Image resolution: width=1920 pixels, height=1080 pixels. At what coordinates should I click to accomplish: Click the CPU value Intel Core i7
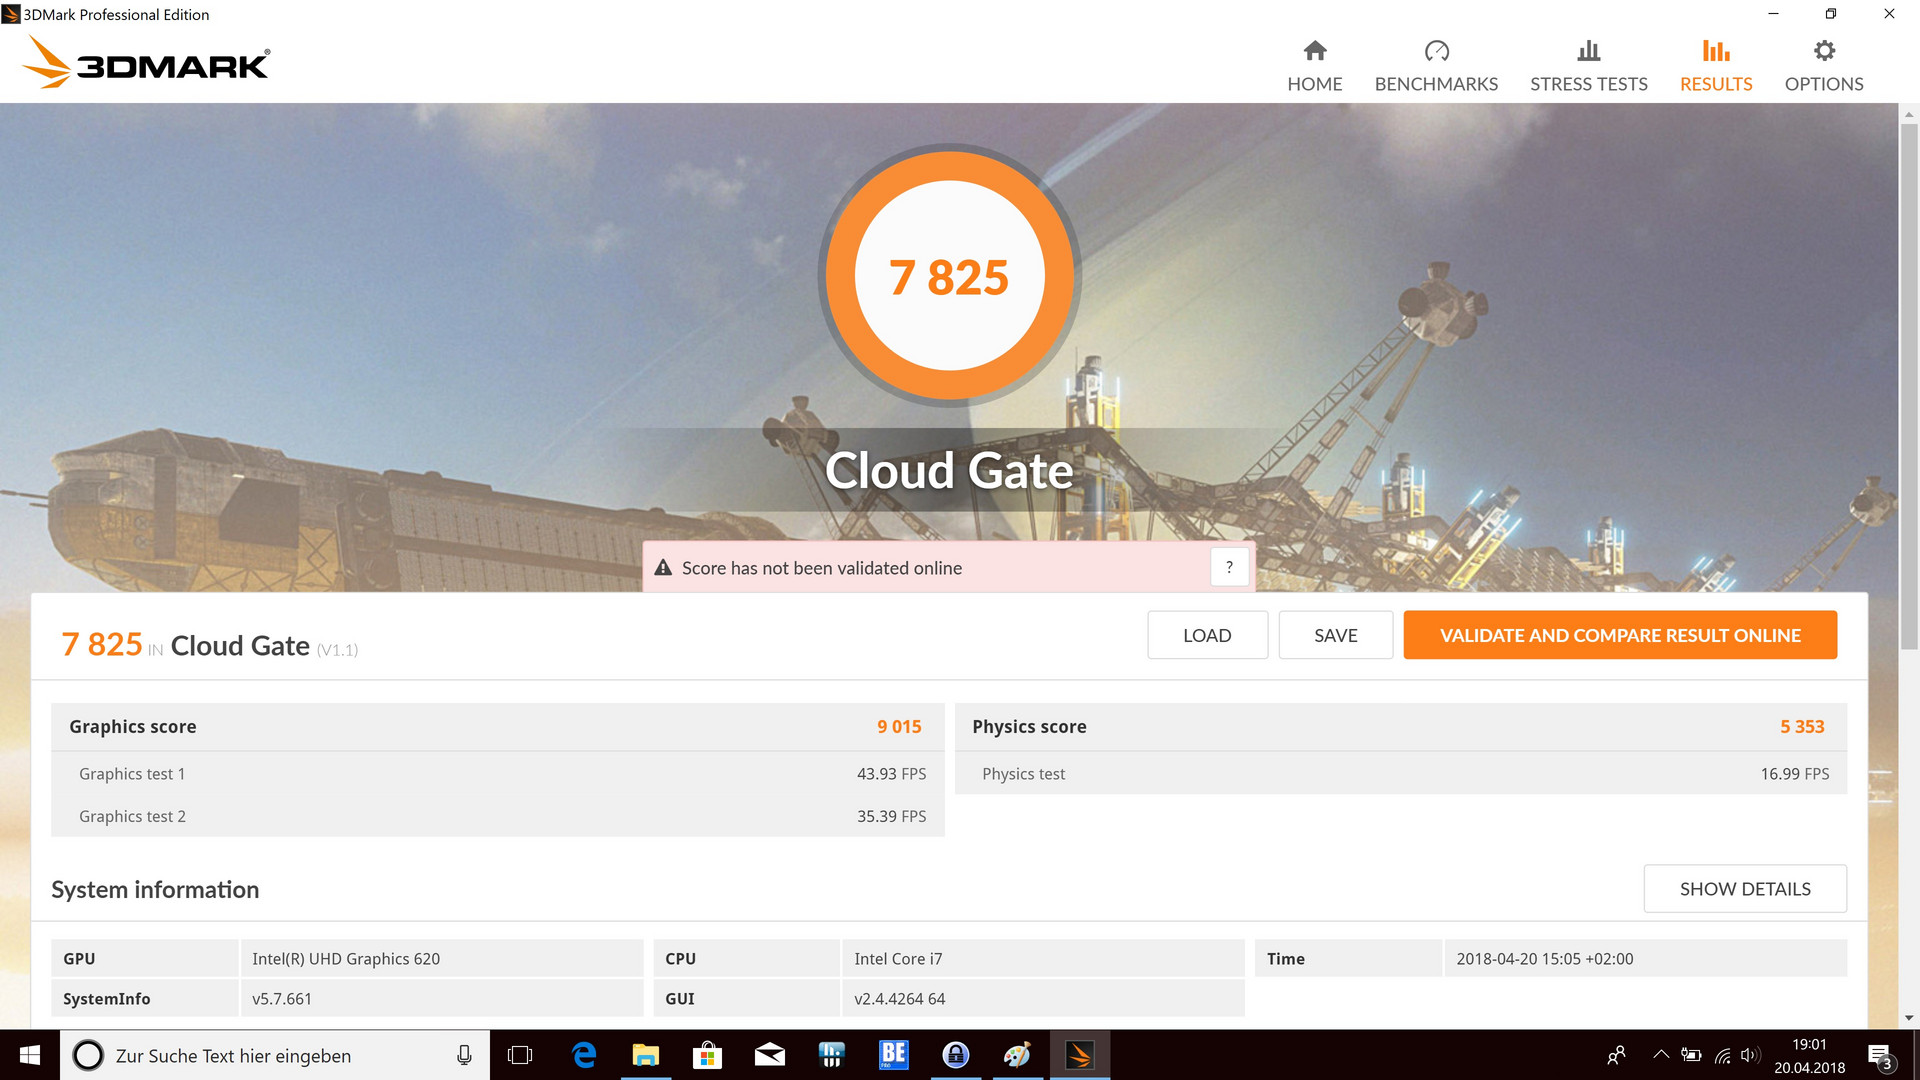(x=898, y=959)
